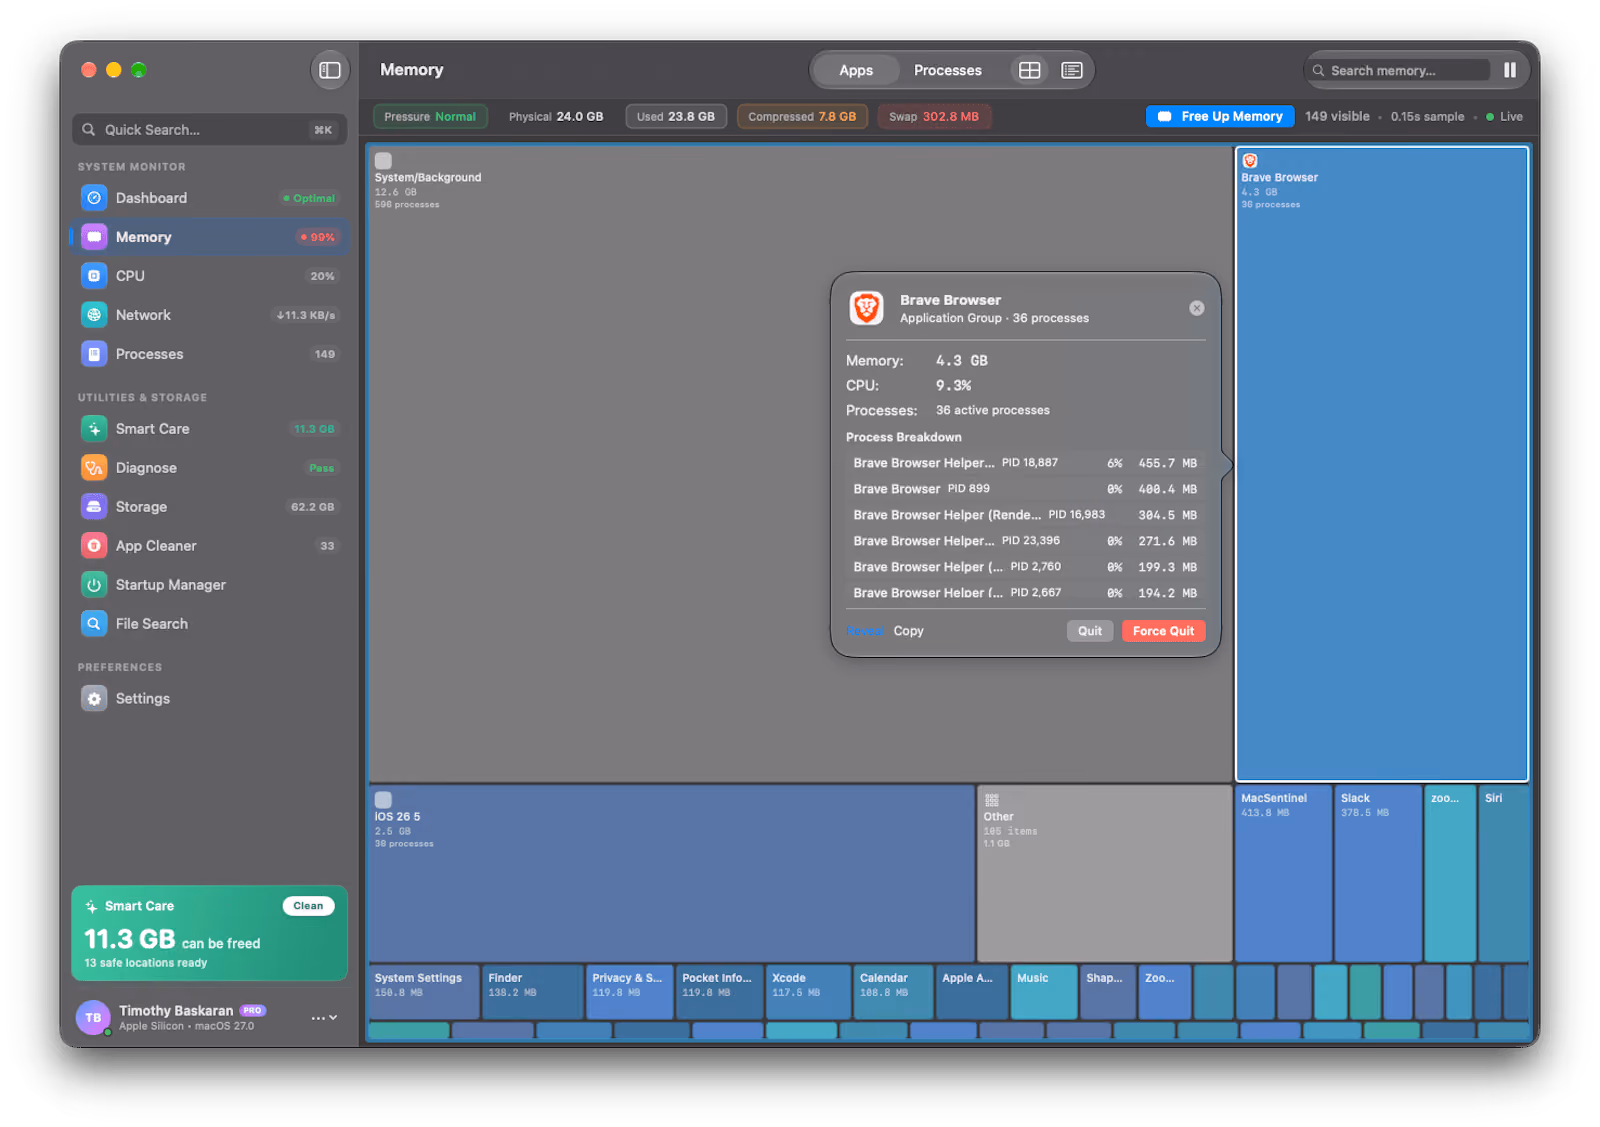Select the Xcode treemap tile
This screenshot has height=1127, width=1600.
click(x=808, y=992)
